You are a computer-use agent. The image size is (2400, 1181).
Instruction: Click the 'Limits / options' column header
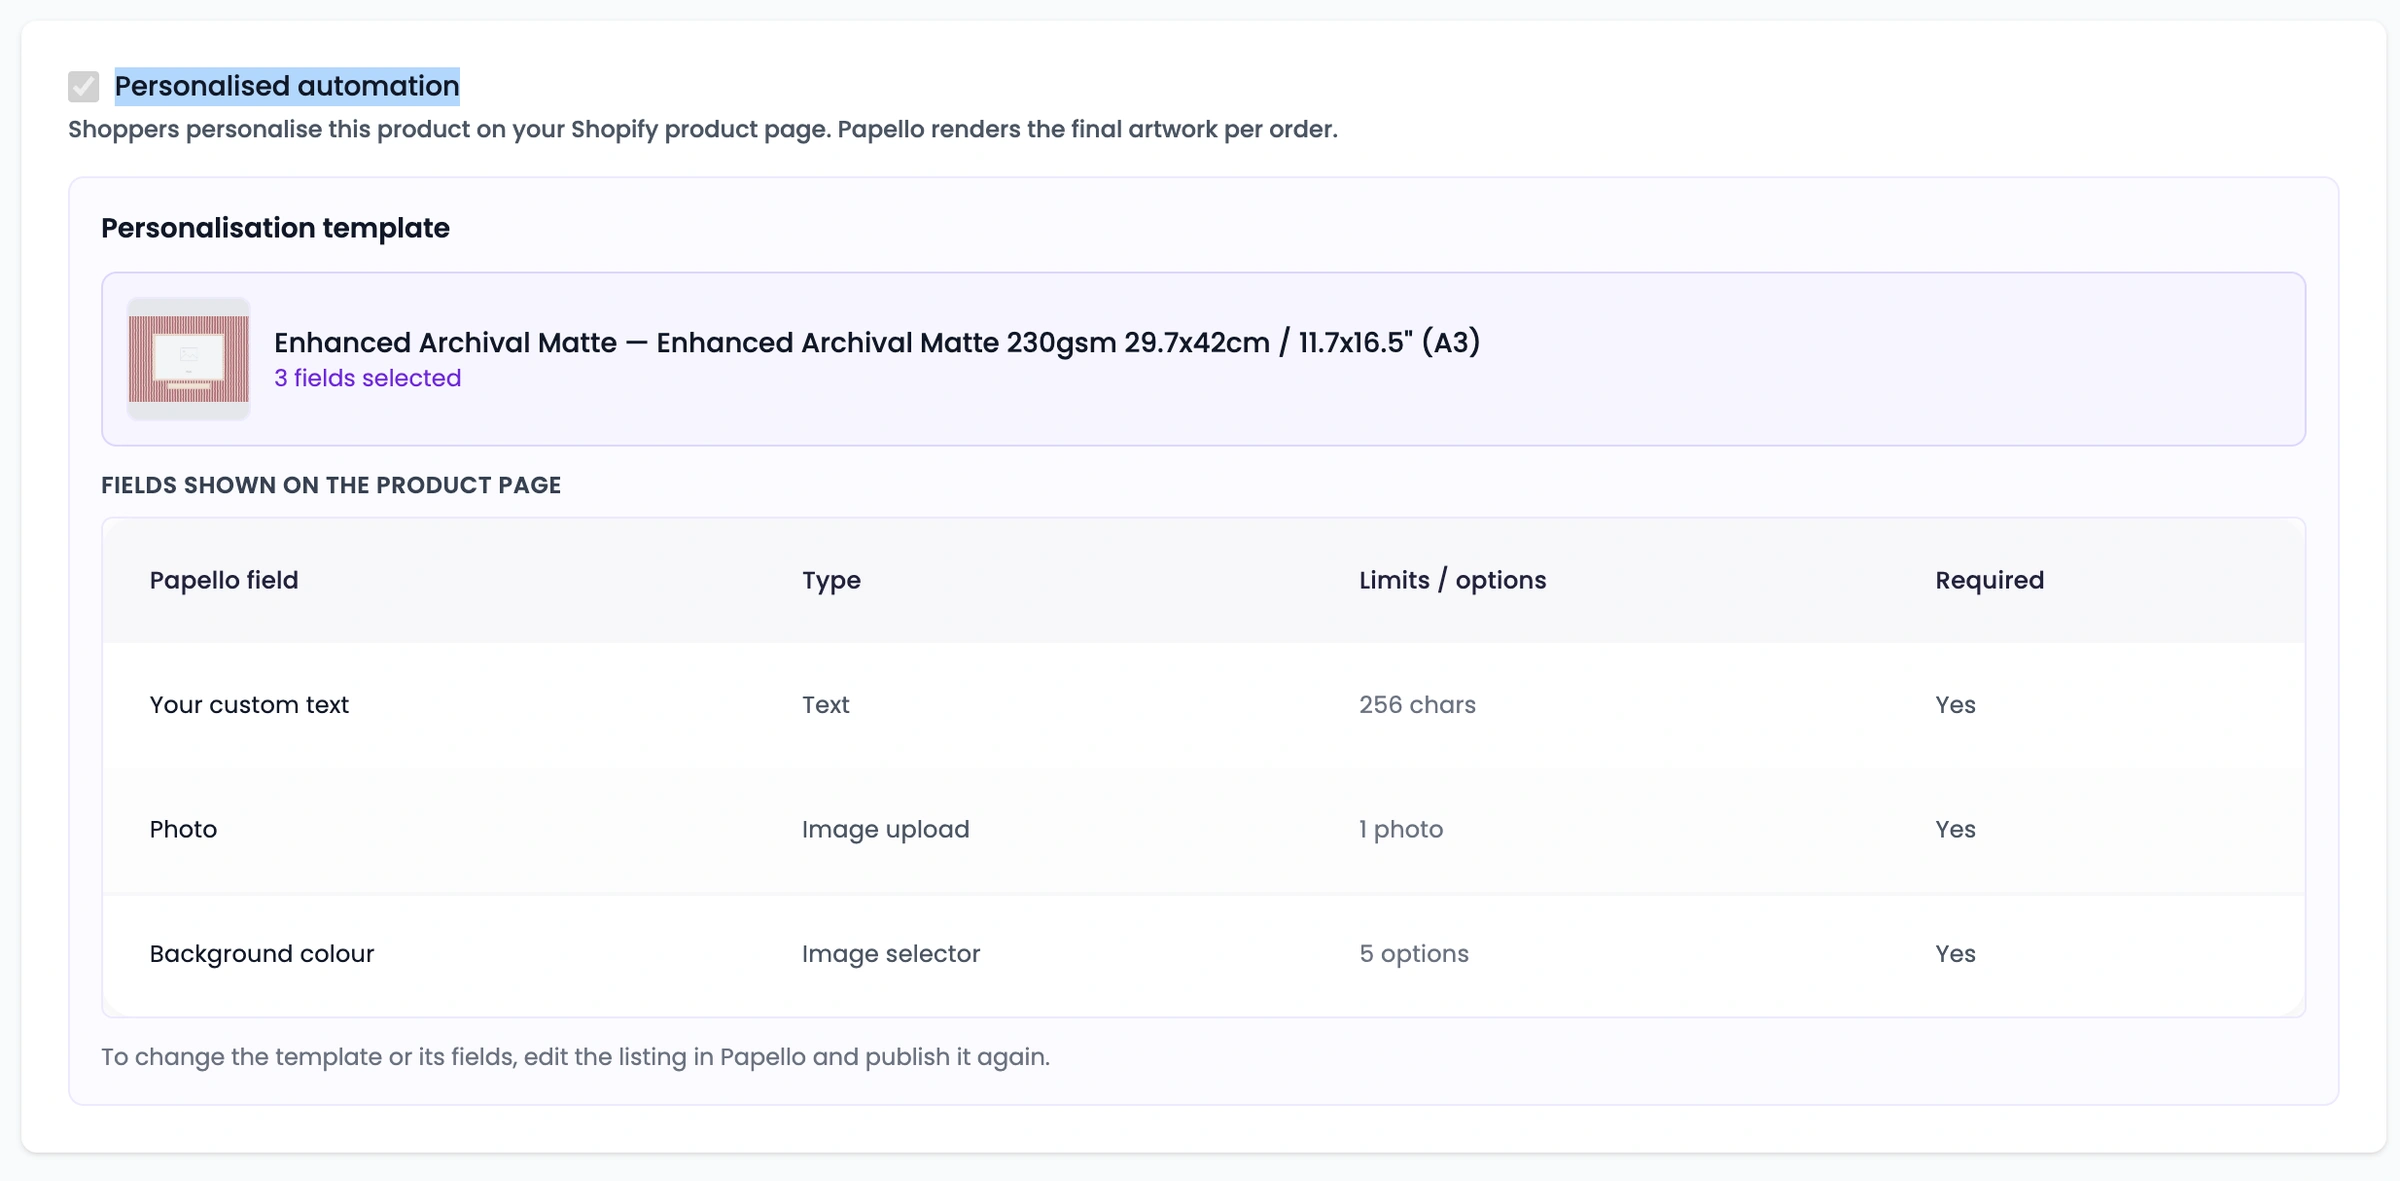[x=1452, y=580]
